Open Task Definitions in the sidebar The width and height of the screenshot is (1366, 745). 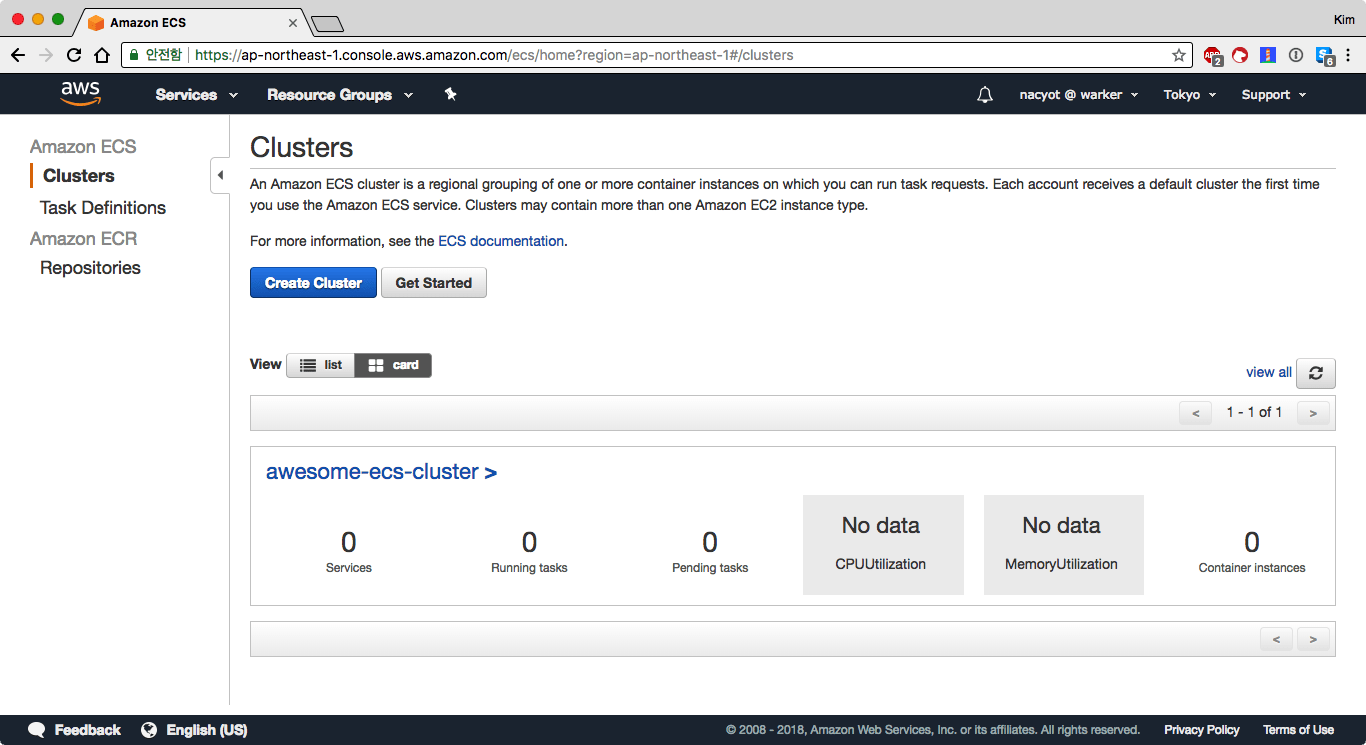[x=103, y=208]
